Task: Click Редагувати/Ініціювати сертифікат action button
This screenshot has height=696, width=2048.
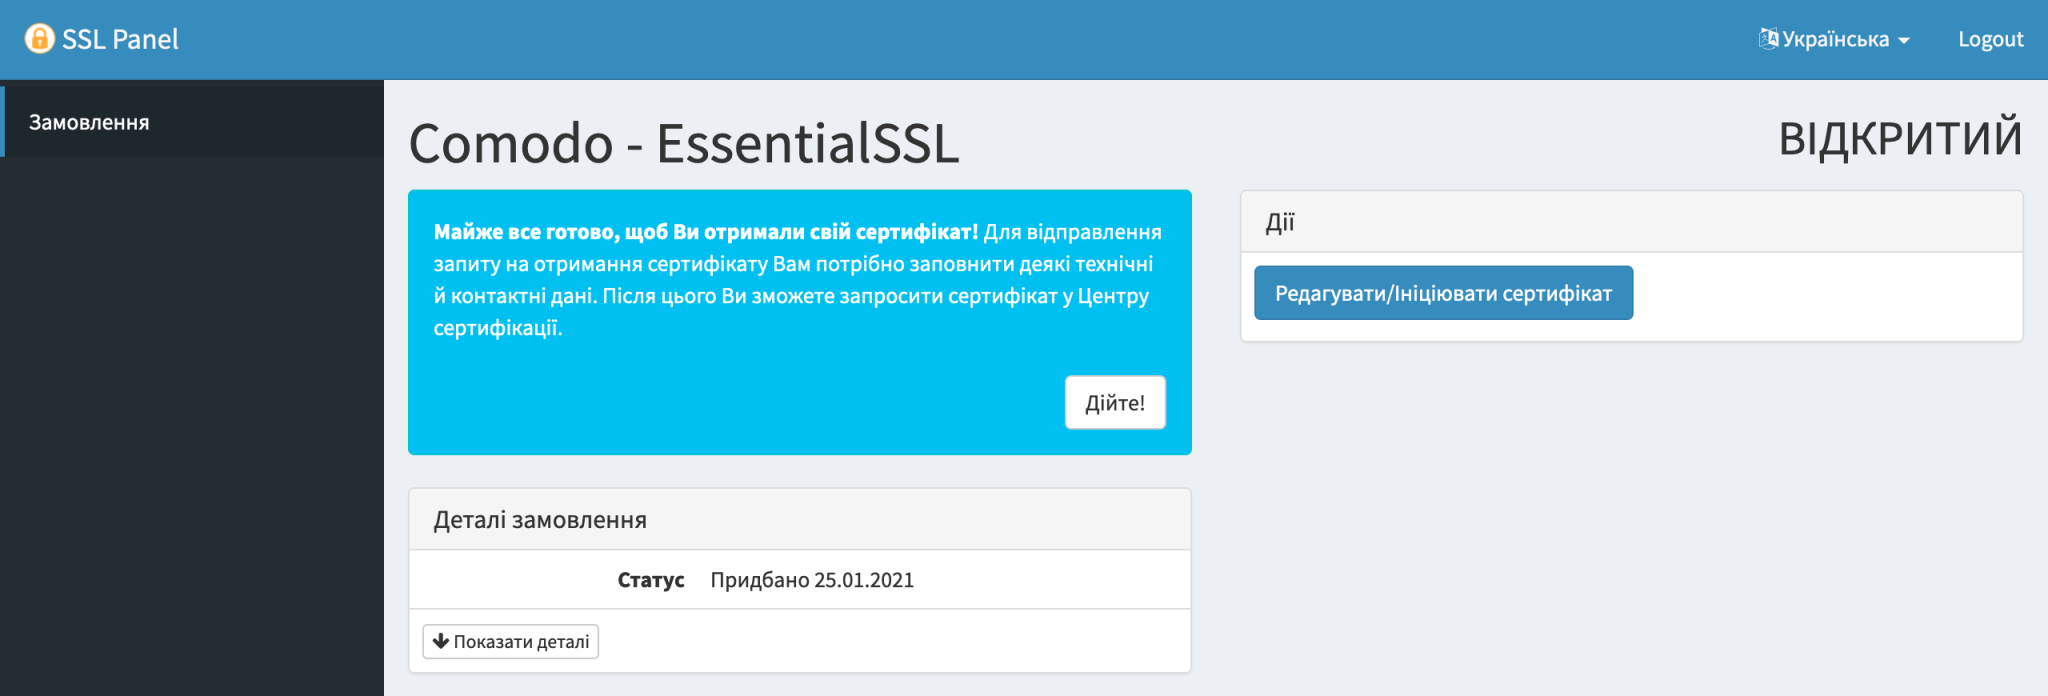Action: pos(1442,292)
